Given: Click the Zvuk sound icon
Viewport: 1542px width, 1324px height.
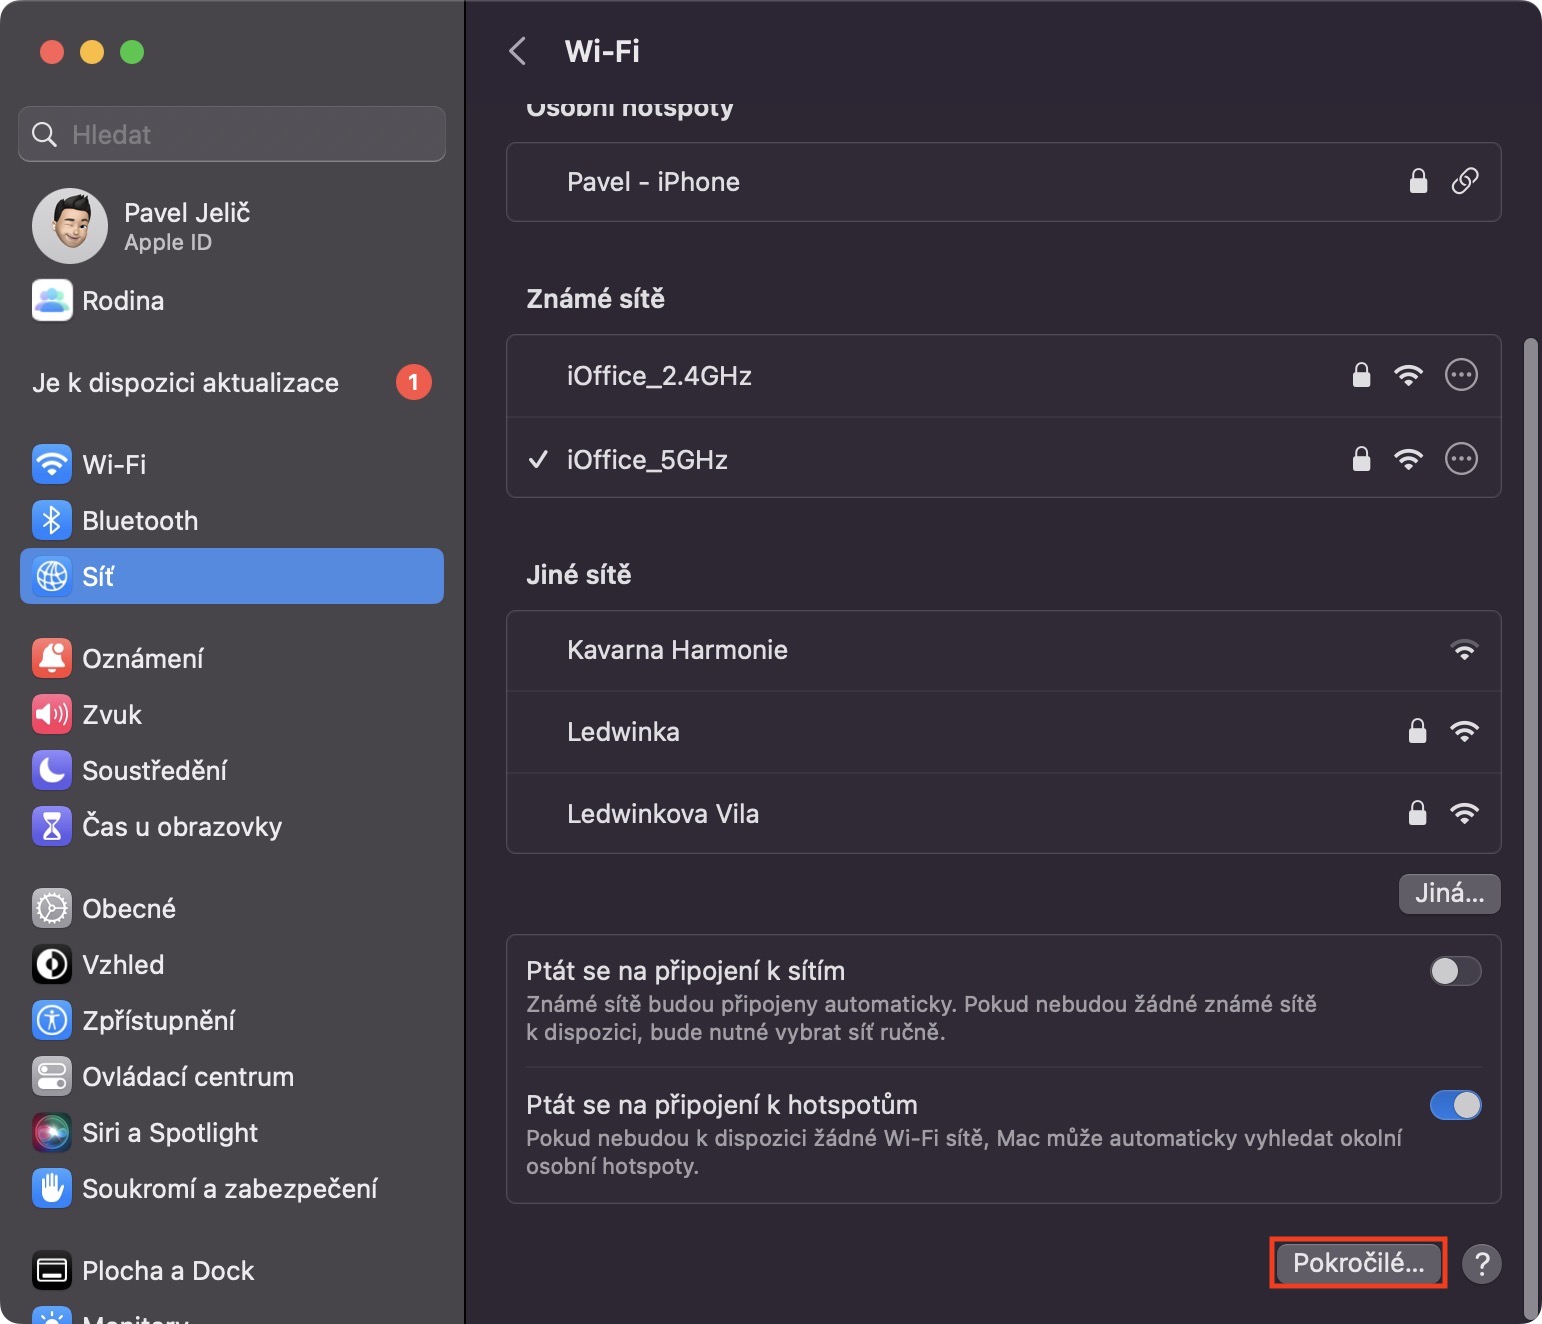Looking at the screenshot, I should pyautogui.click(x=52, y=714).
